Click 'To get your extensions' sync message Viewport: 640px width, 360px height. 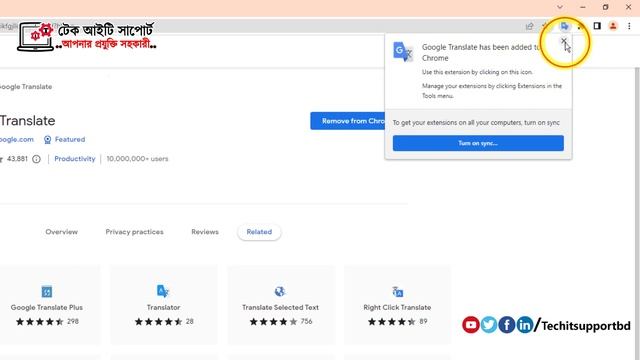pos(476,122)
